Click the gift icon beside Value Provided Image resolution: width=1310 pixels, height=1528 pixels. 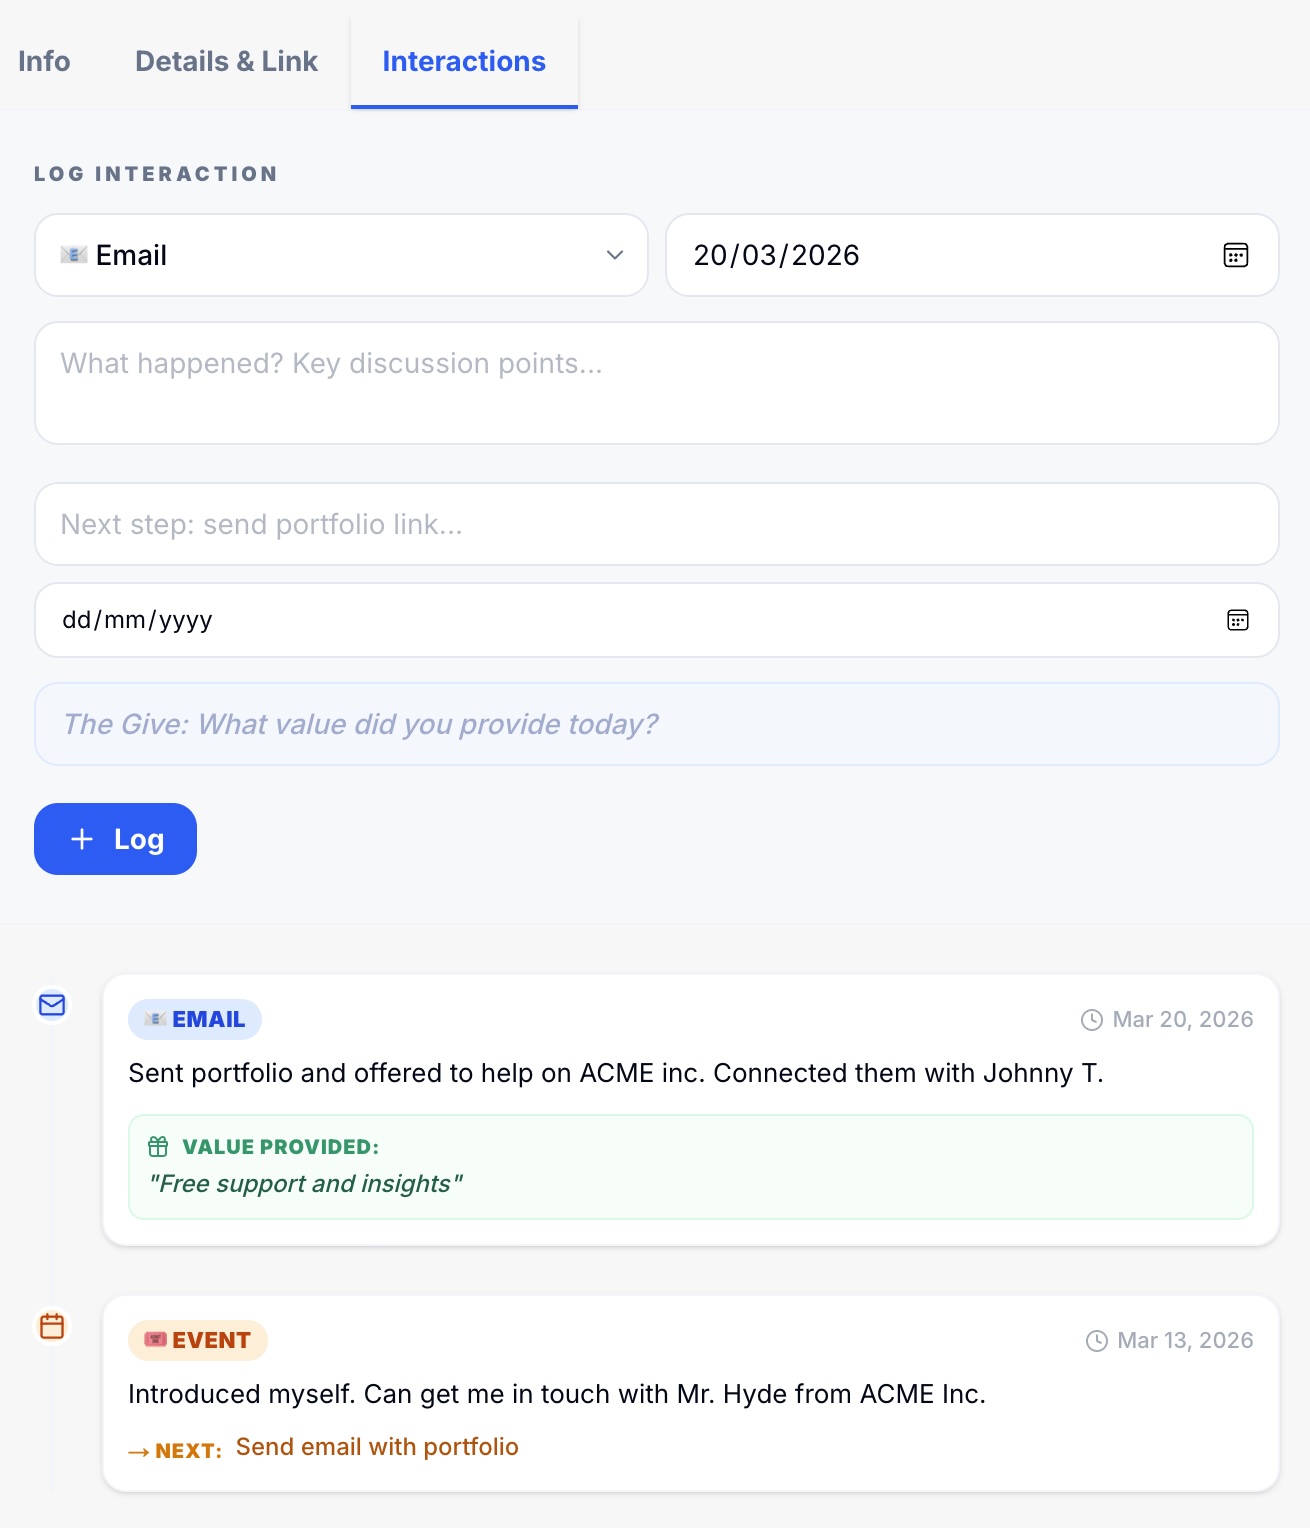coord(158,1146)
